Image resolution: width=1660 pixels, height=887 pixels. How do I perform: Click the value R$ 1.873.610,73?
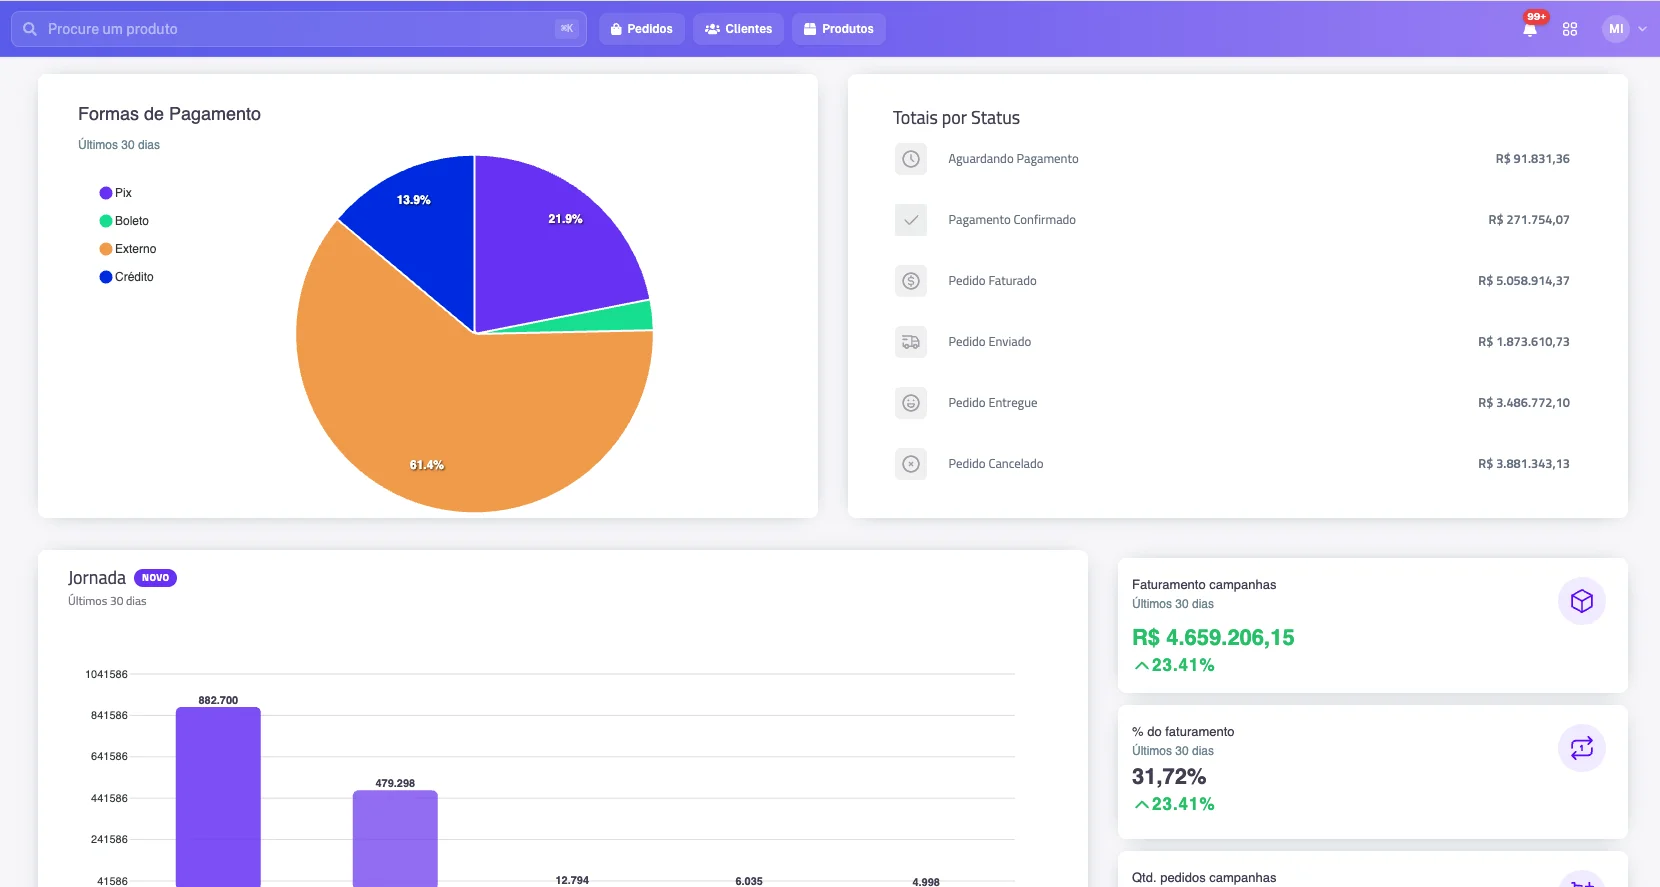pyautogui.click(x=1523, y=342)
